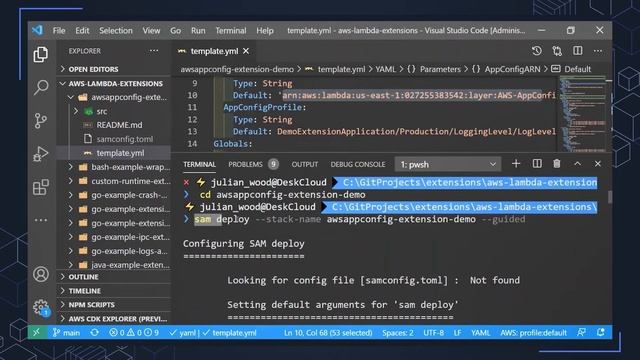This screenshot has width=640, height=360.
Task: Maximize the terminal panel size
Action: 578,164
